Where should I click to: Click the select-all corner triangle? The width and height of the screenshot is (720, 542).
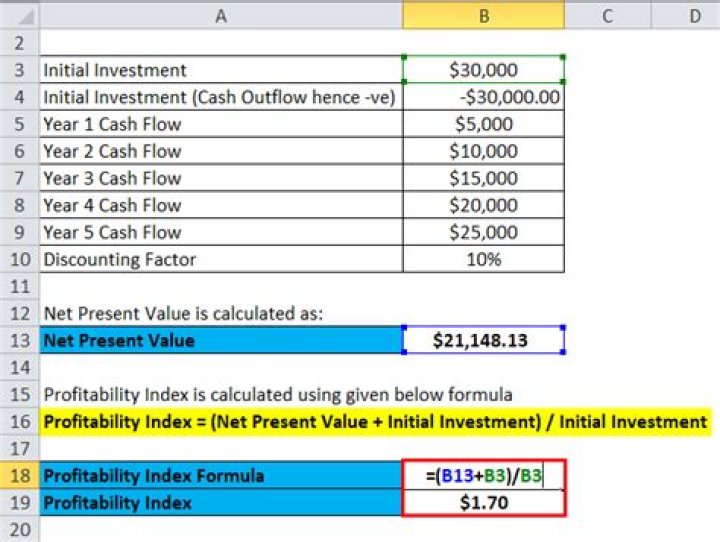coord(26,18)
